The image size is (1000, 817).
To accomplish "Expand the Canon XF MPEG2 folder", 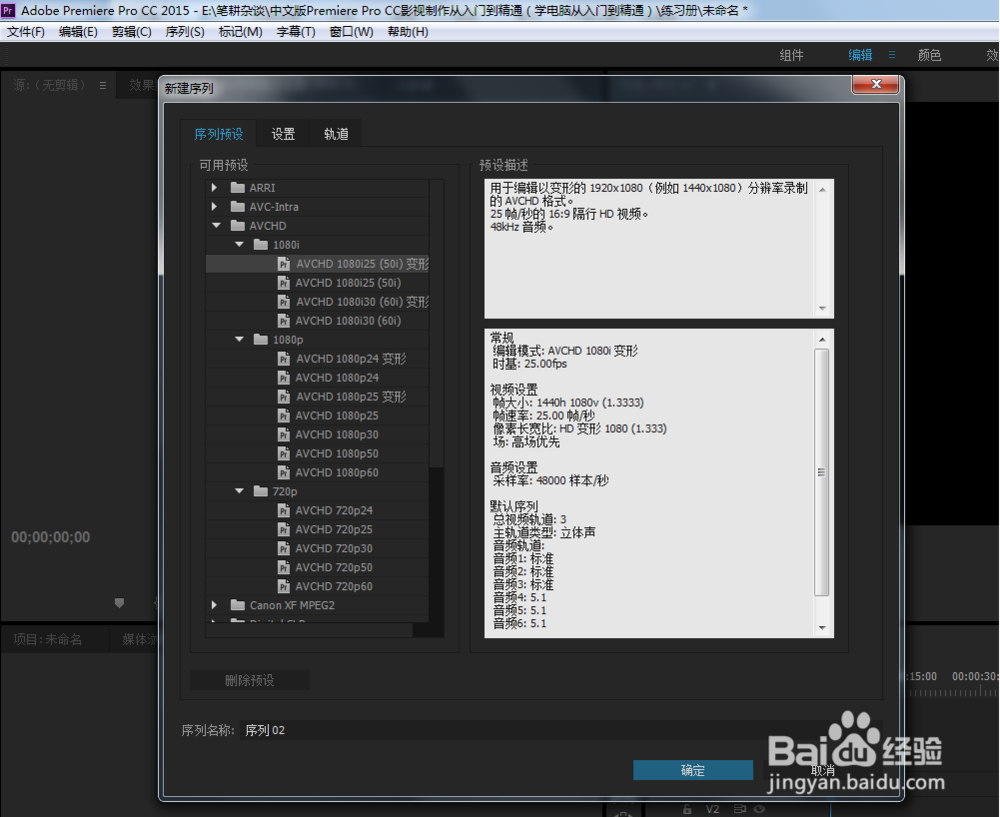I will pos(214,605).
